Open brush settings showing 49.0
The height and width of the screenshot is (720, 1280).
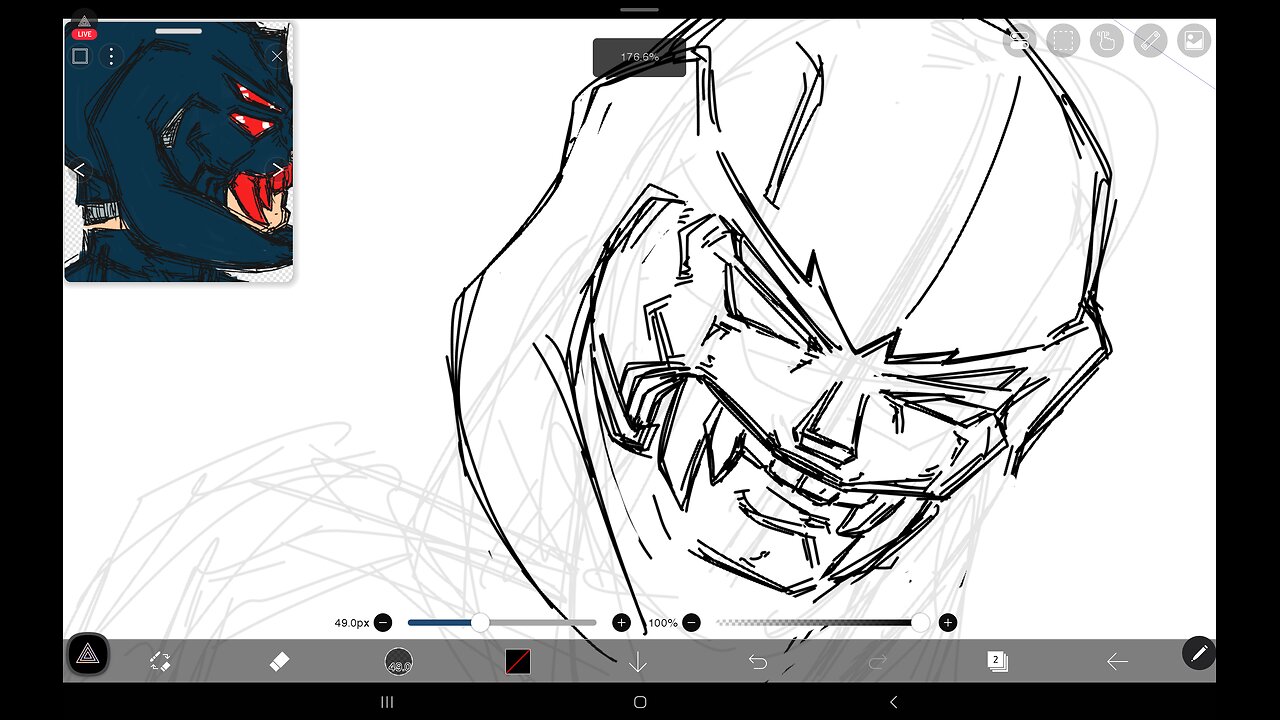point(398,662)
